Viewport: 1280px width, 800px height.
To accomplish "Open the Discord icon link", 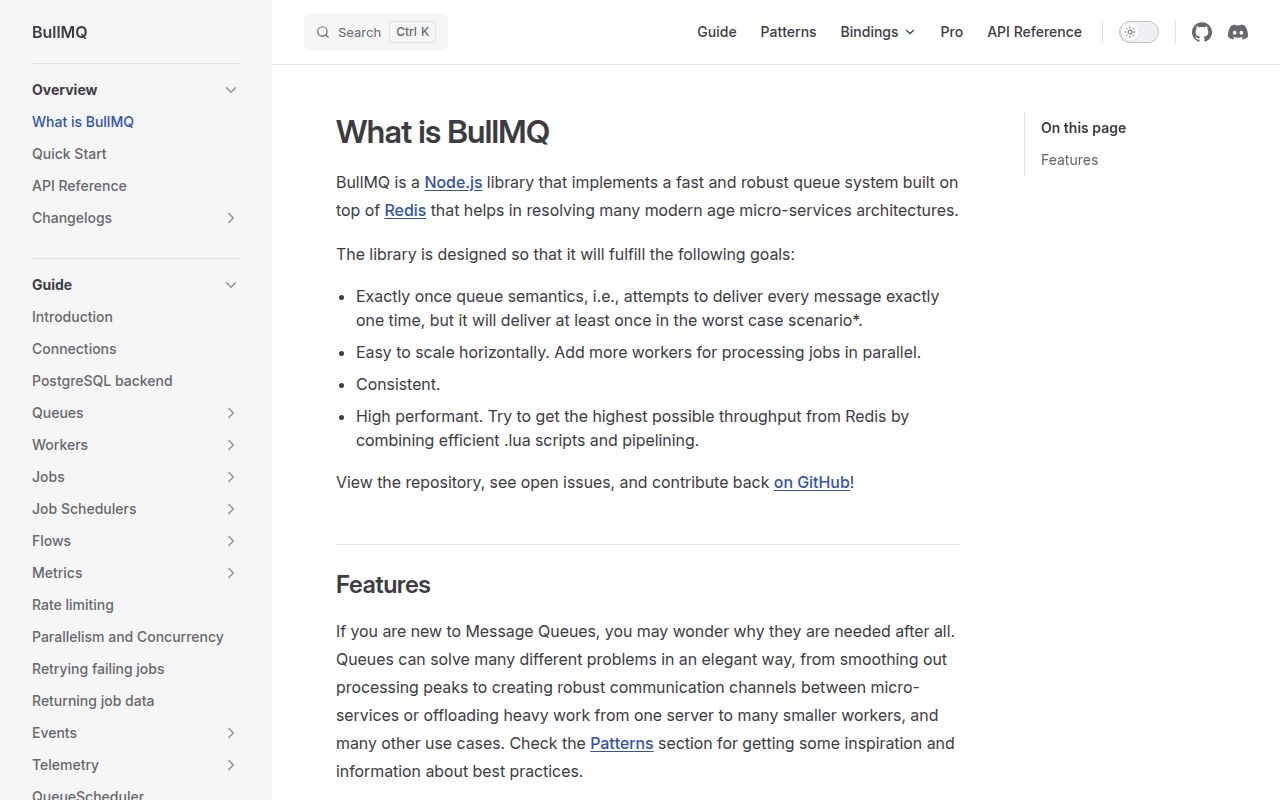I will coord(1238,32).
